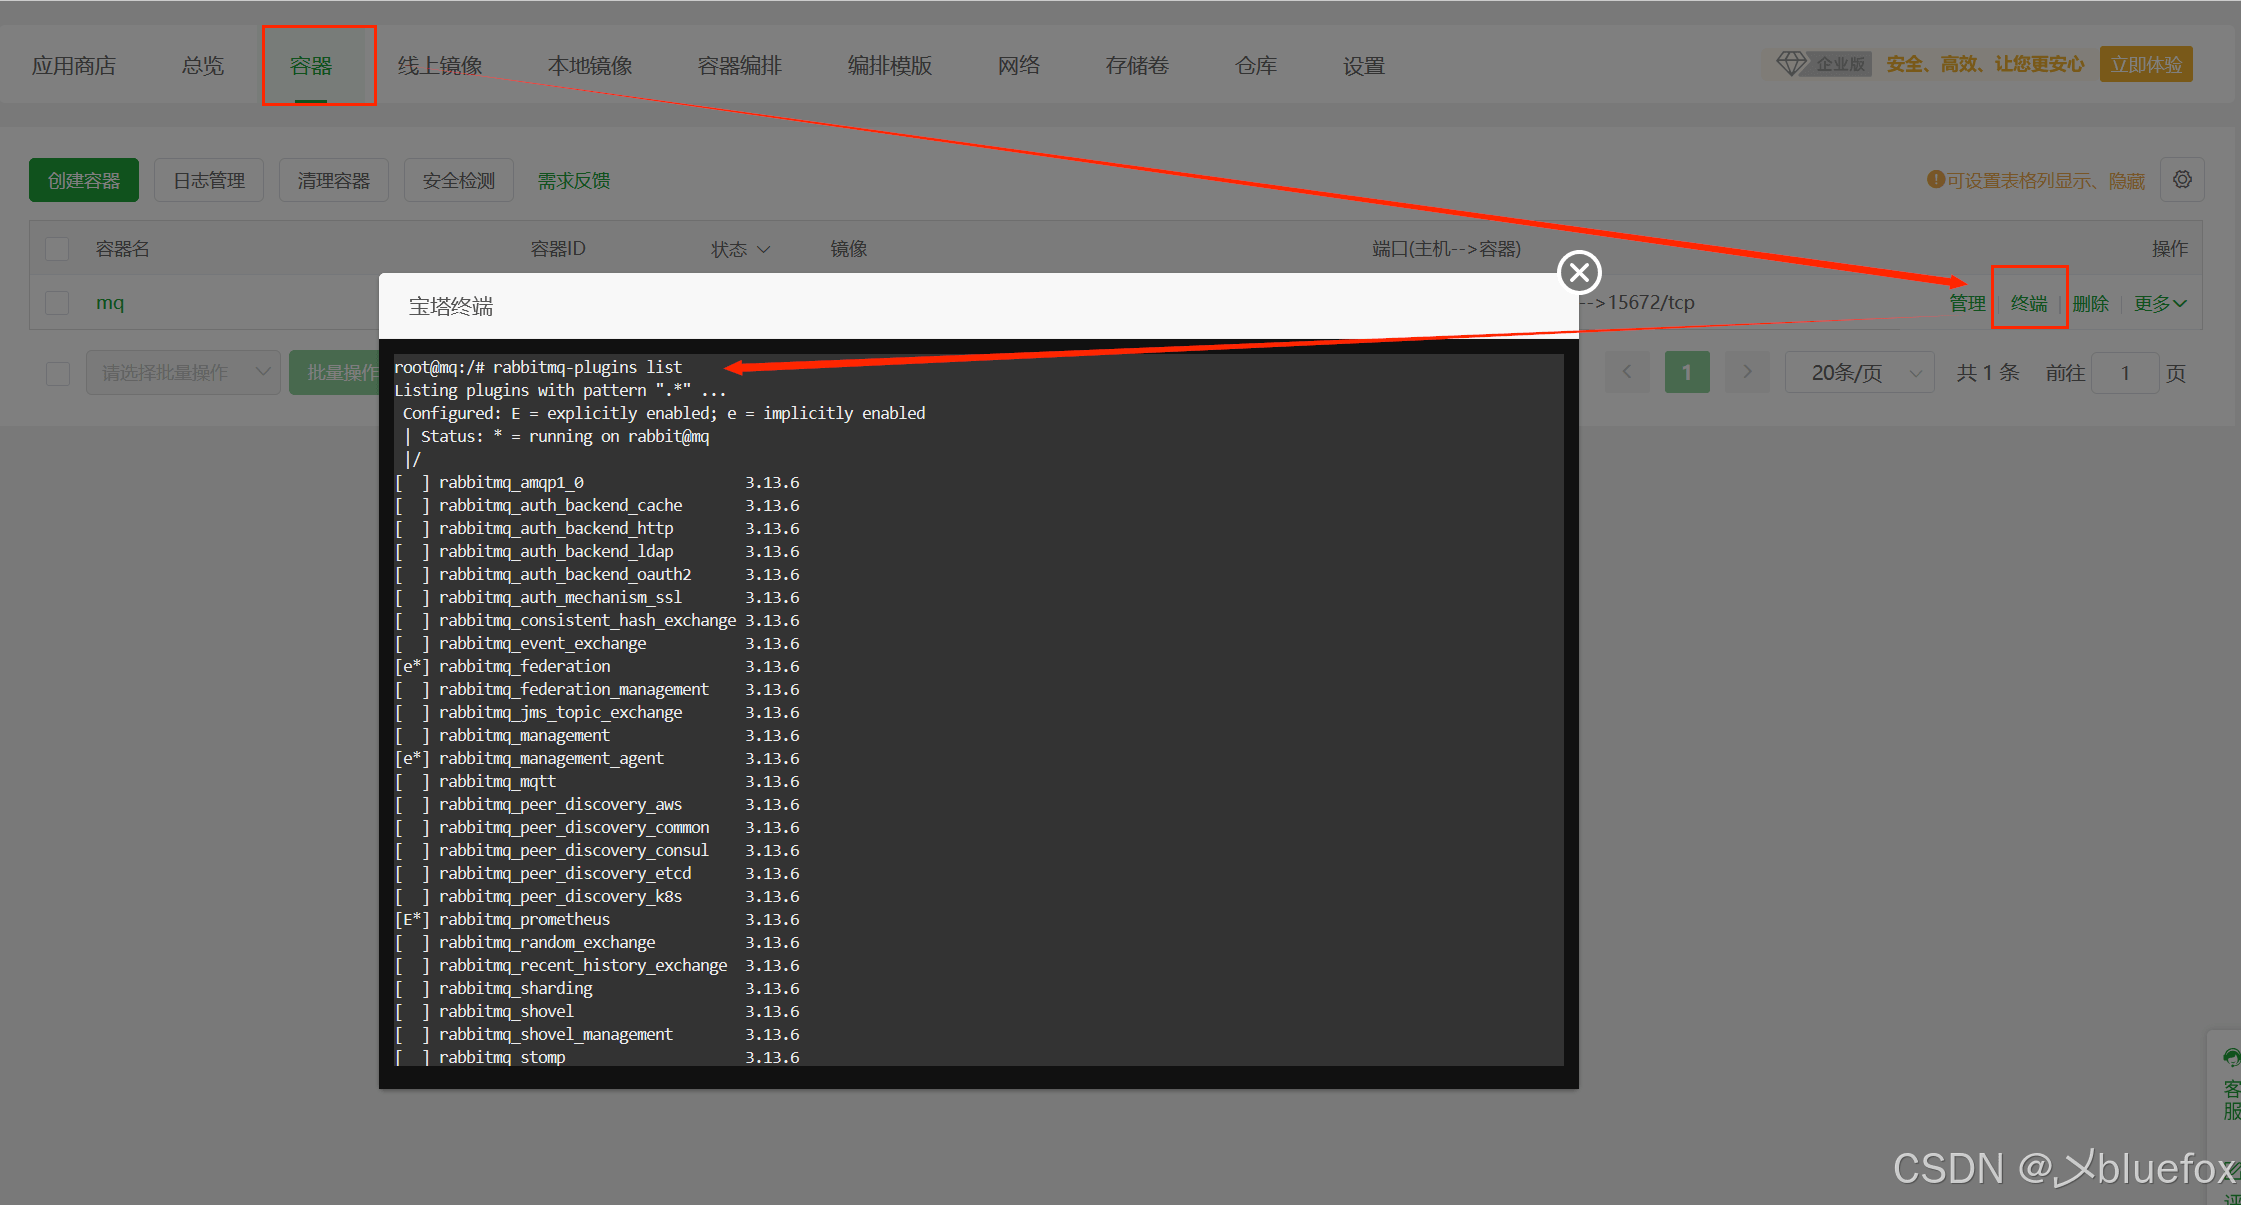Click the 宝塔终端 dialog title
Screen dimensions: 2241x1205
pyautogui.click(x=451, y=306)
